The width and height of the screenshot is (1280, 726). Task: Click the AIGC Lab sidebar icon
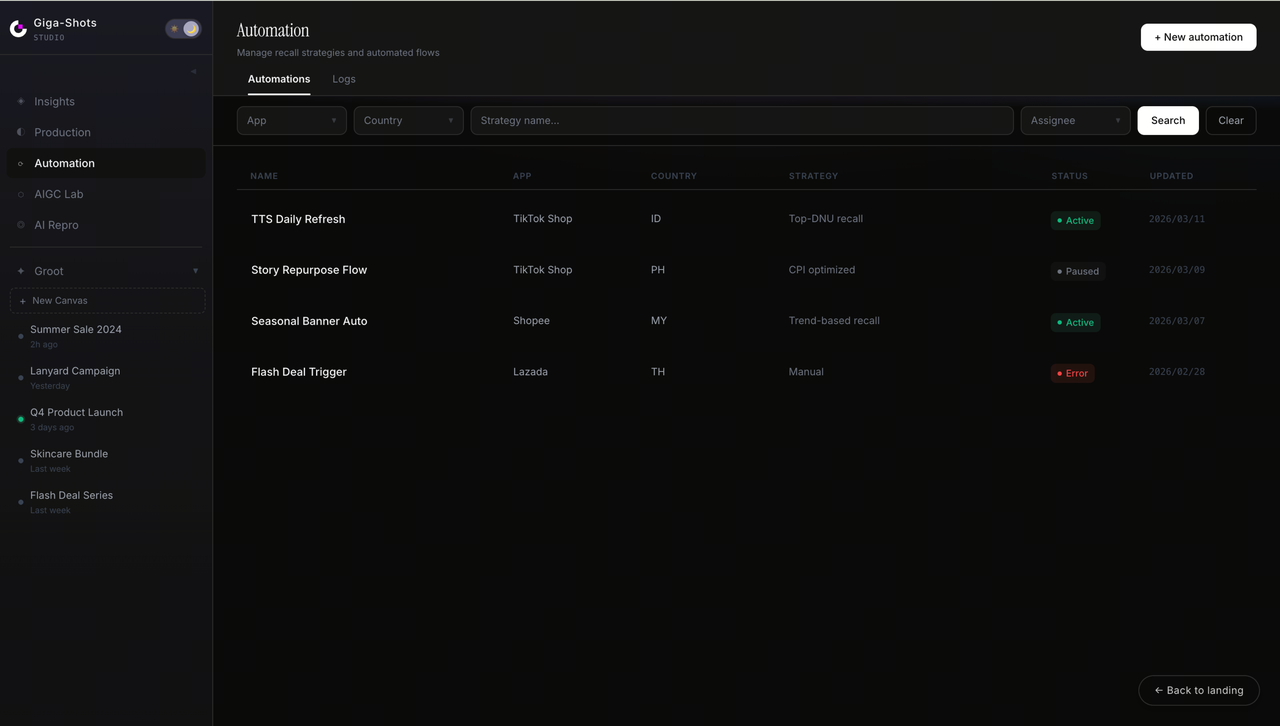[21, 194]
